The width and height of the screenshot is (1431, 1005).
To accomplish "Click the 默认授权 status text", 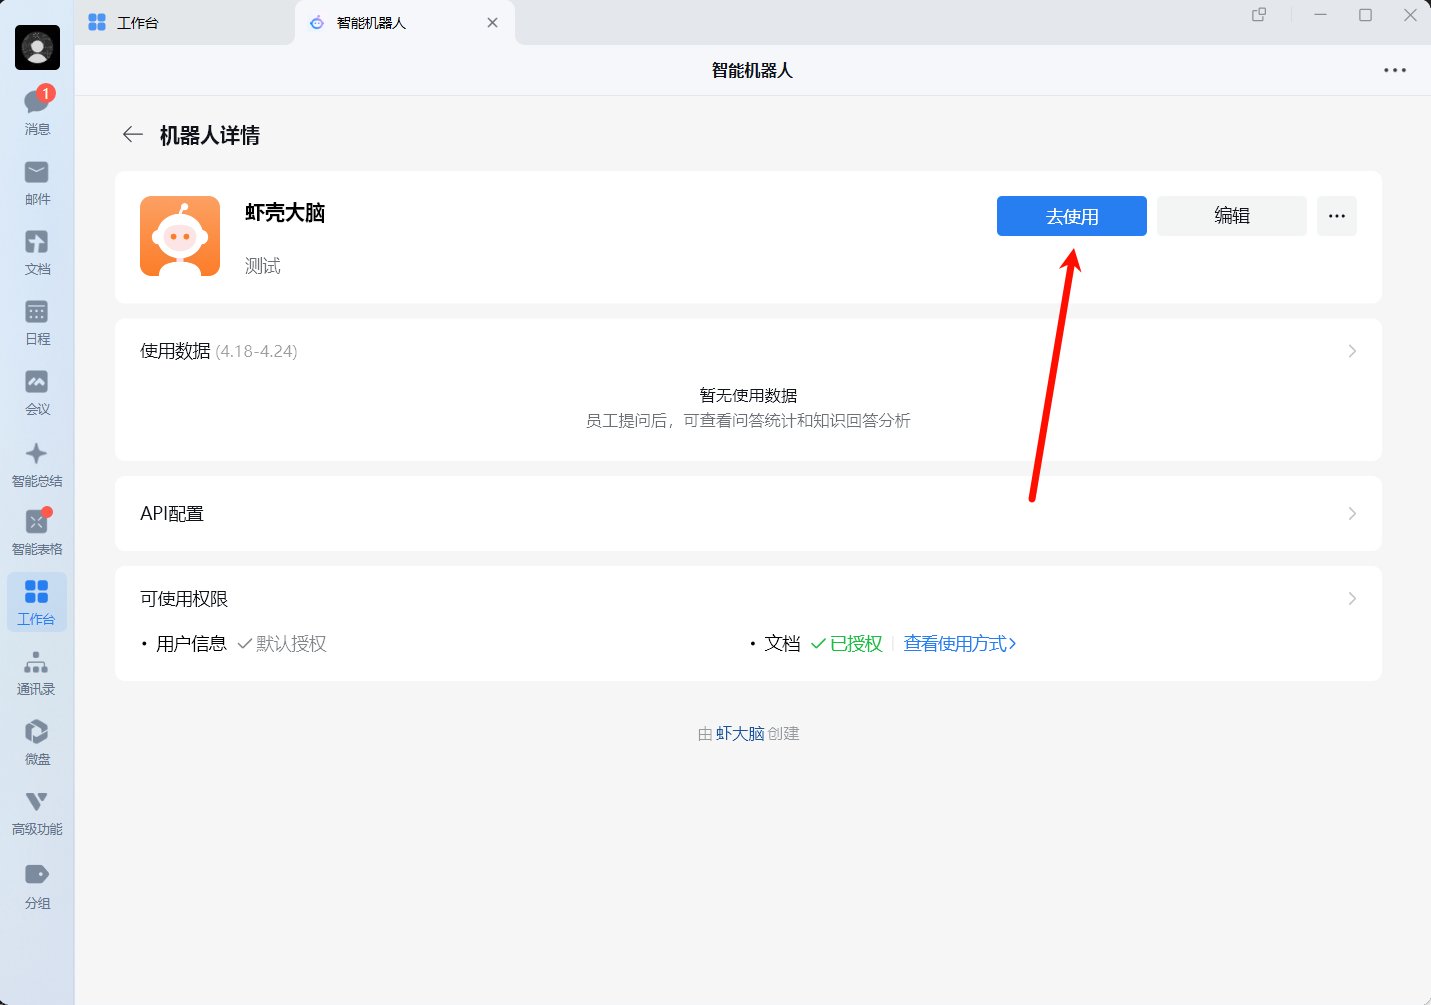I will [291, 643].
